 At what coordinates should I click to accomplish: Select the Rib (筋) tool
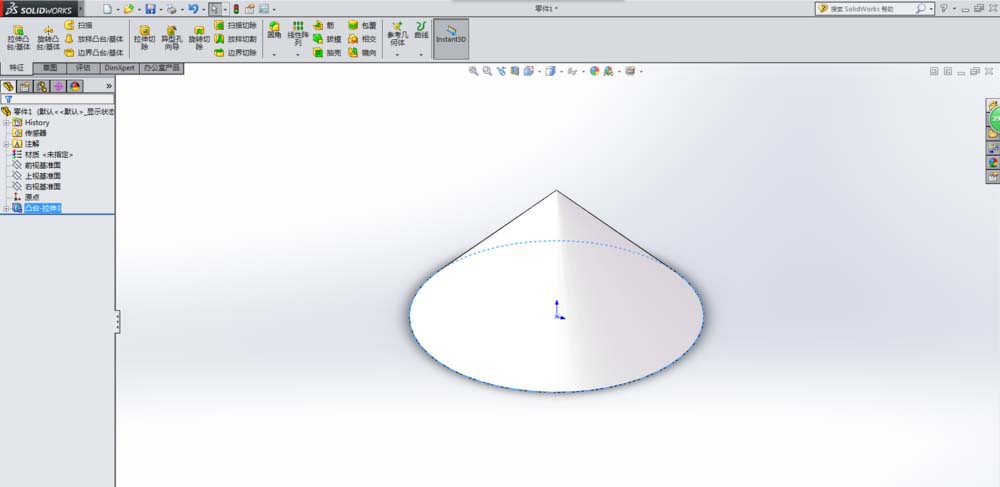tap(323, 25)
